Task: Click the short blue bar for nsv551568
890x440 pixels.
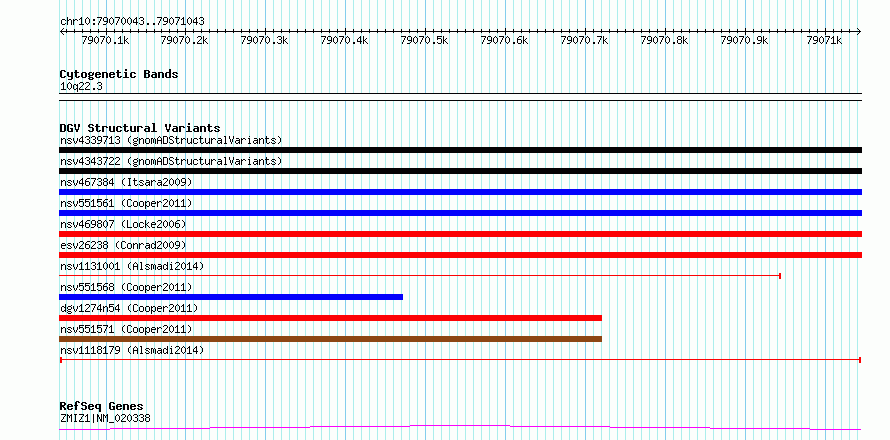Action: tap(231, 297)
